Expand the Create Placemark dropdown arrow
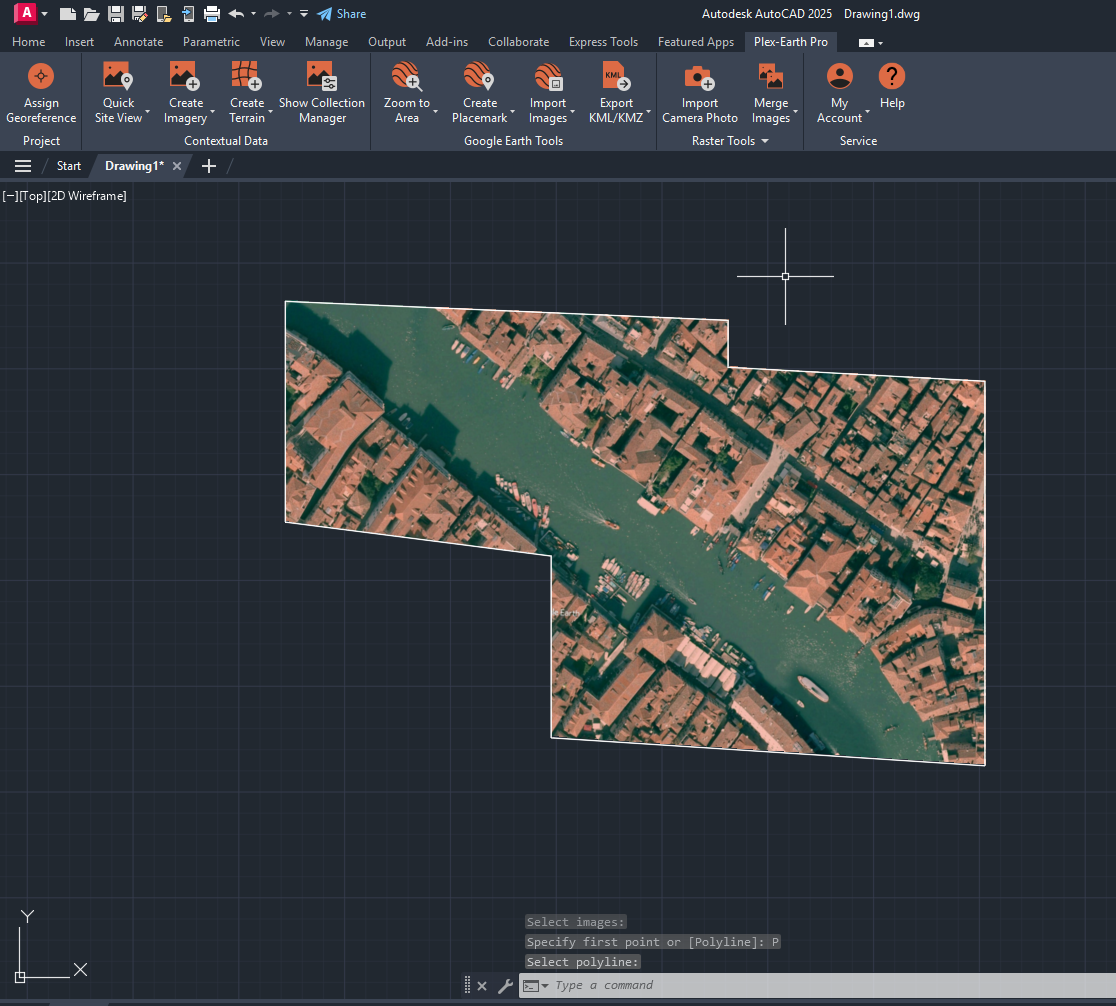This screenshot has height=1006, width=1116. click(512, 112)
